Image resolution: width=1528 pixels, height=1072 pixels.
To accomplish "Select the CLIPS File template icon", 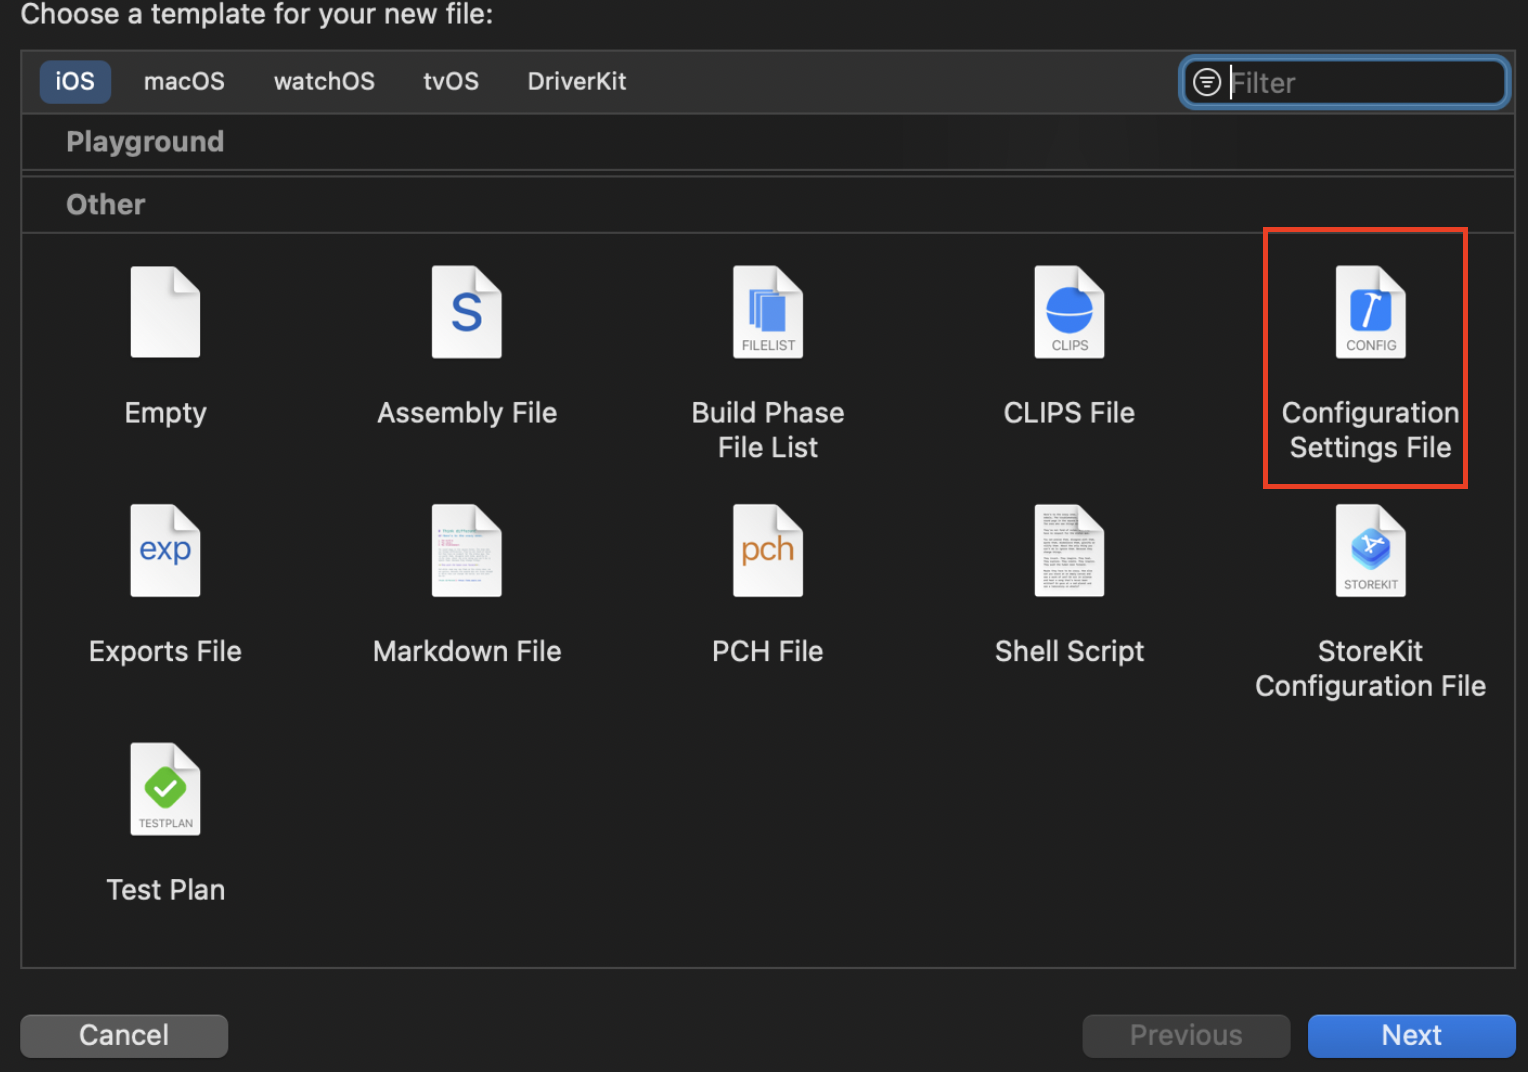I will pos(1069,312).
